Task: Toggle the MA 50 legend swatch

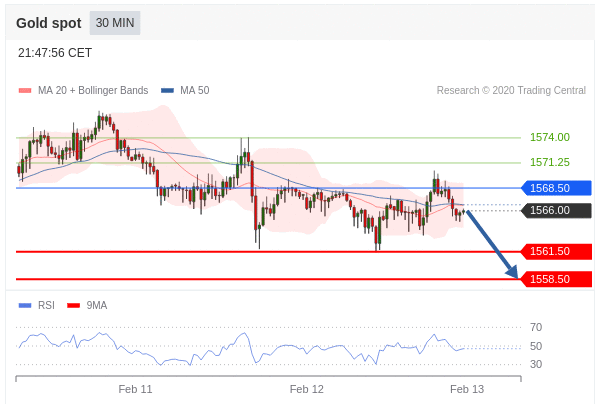Action: pyautogui.click(x=167, y=91)
